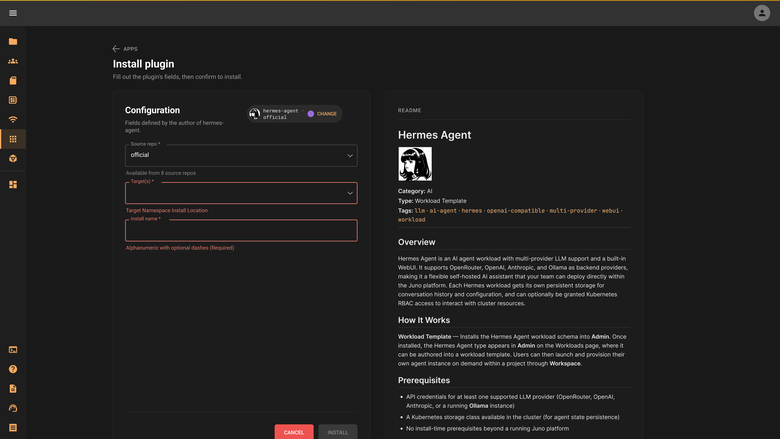Click the 'Prerequisites' heading
780x439 pixels.
click(x=424, y=380)
